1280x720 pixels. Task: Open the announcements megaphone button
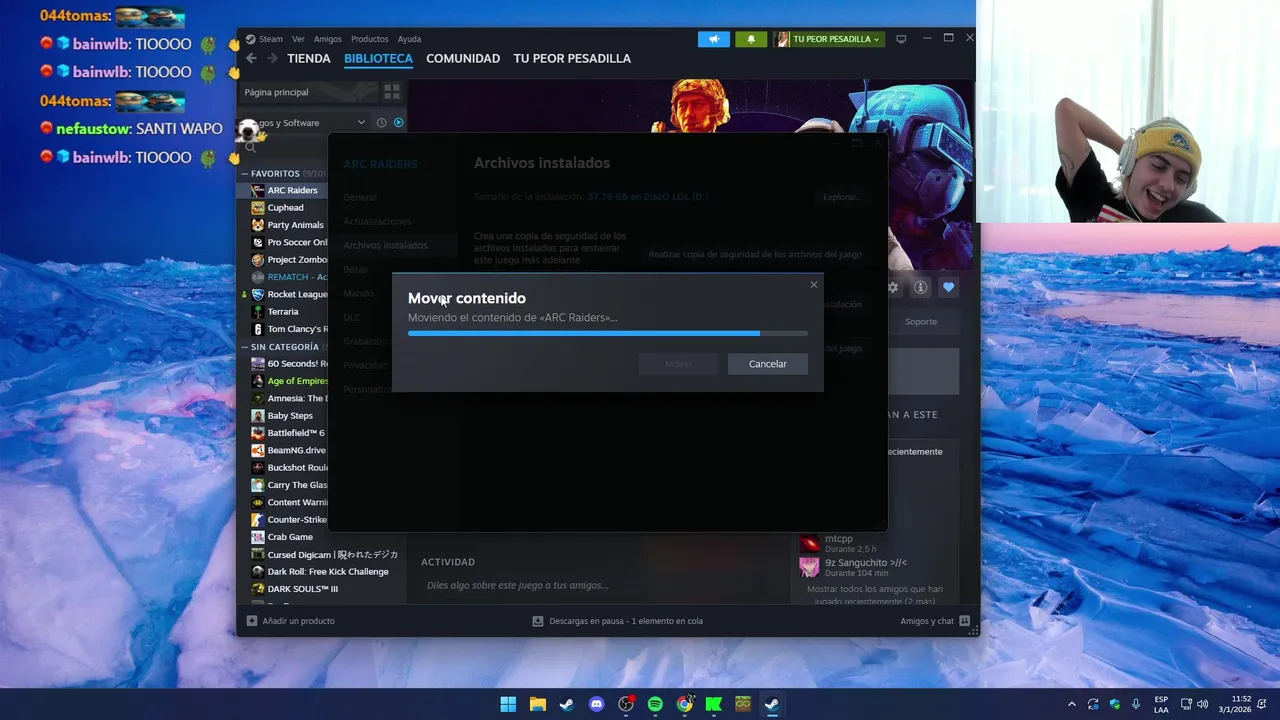[x=714, y=39]
